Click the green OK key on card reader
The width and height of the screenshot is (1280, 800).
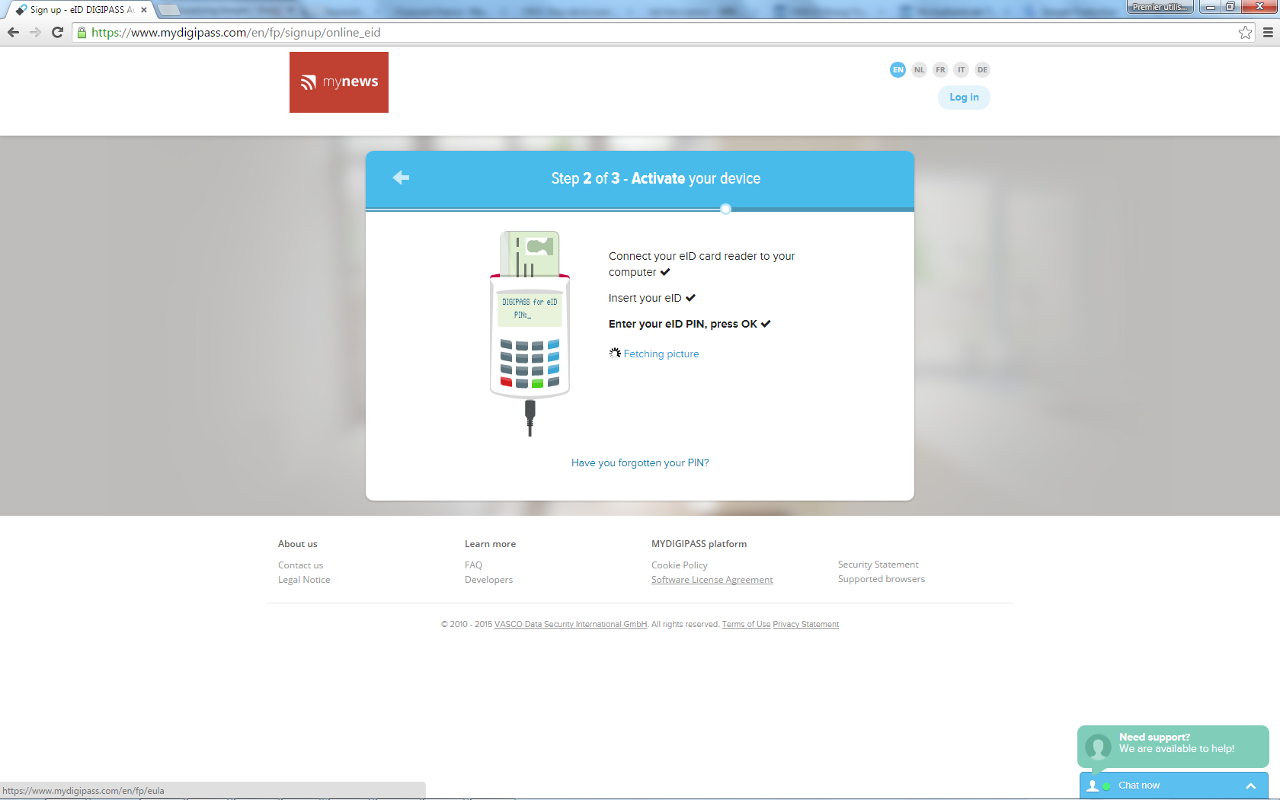coord(537,383)
